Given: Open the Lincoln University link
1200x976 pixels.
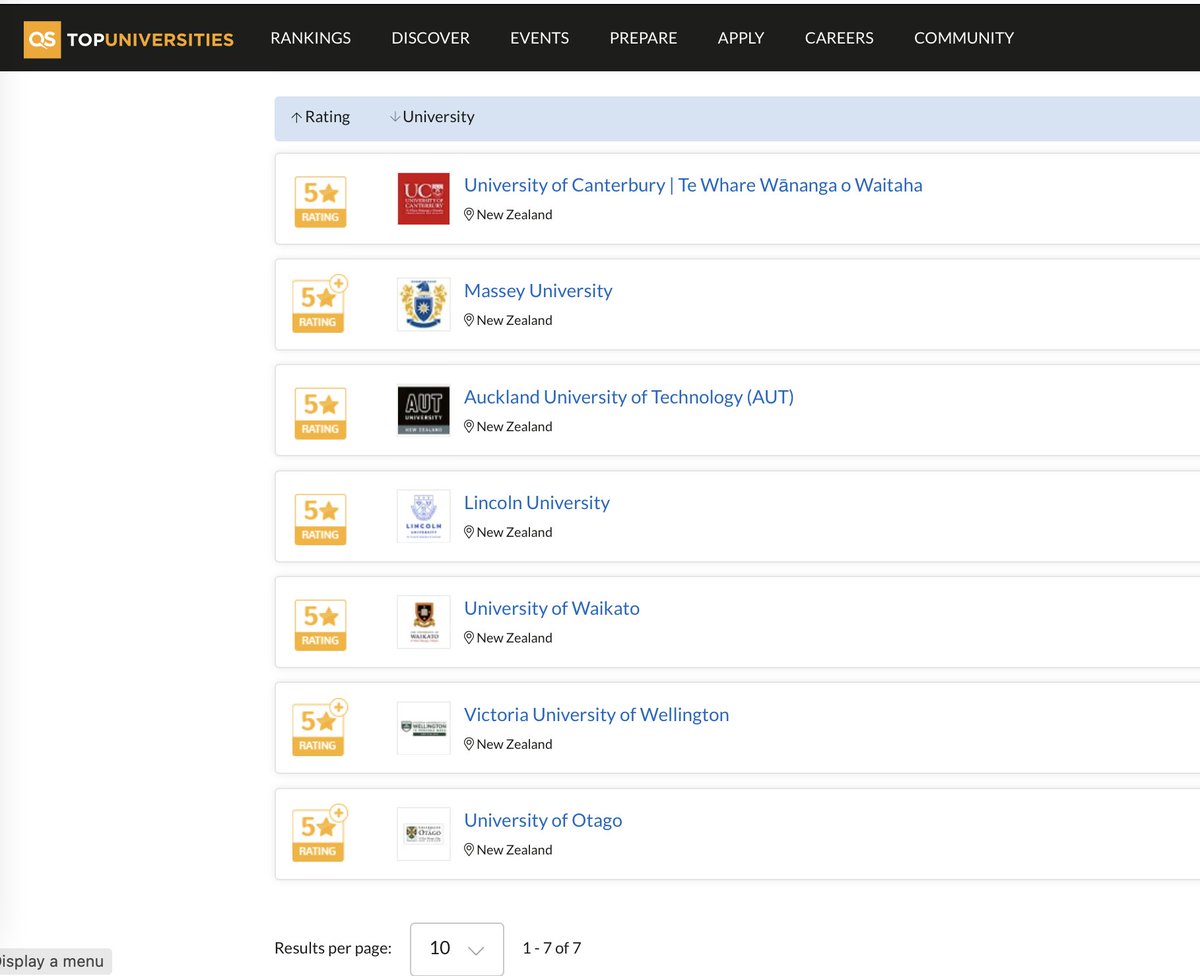Looking at the screenshot, I should (537, 503).
